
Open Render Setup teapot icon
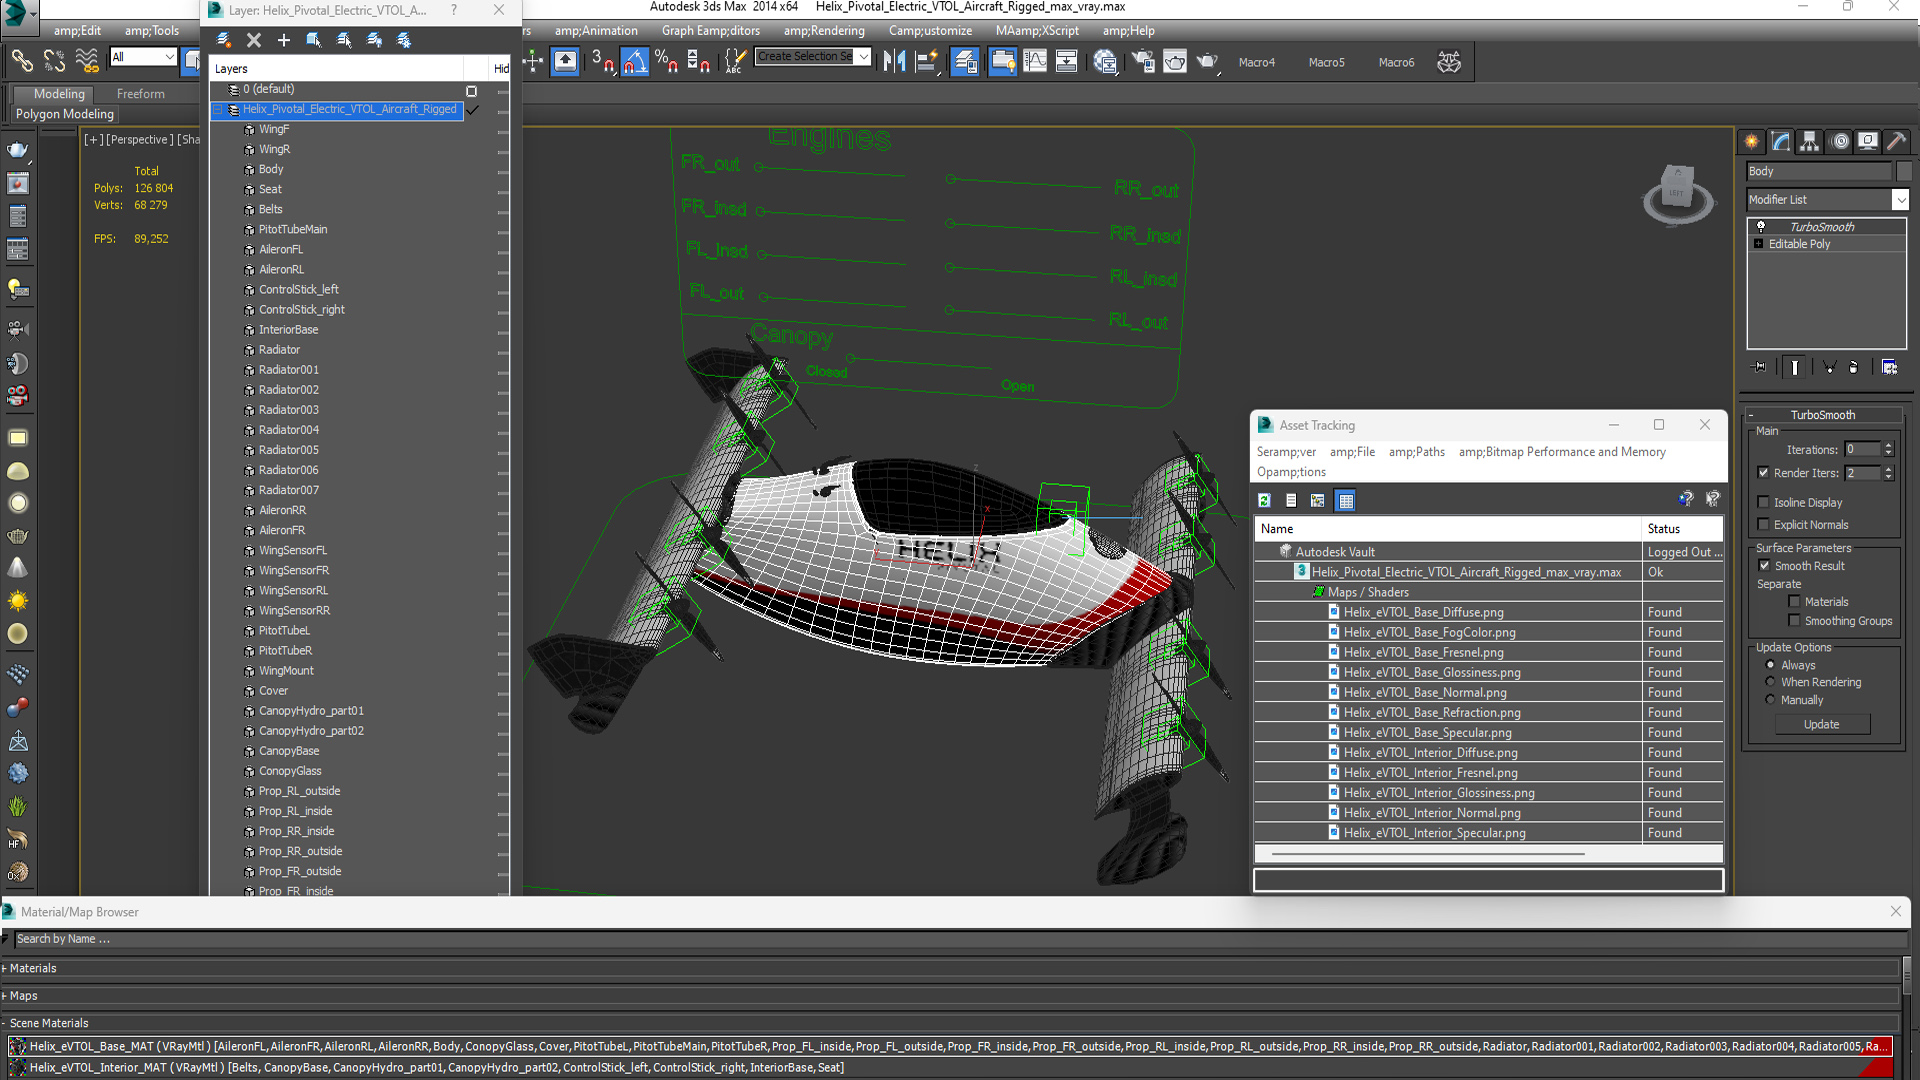1143,62
